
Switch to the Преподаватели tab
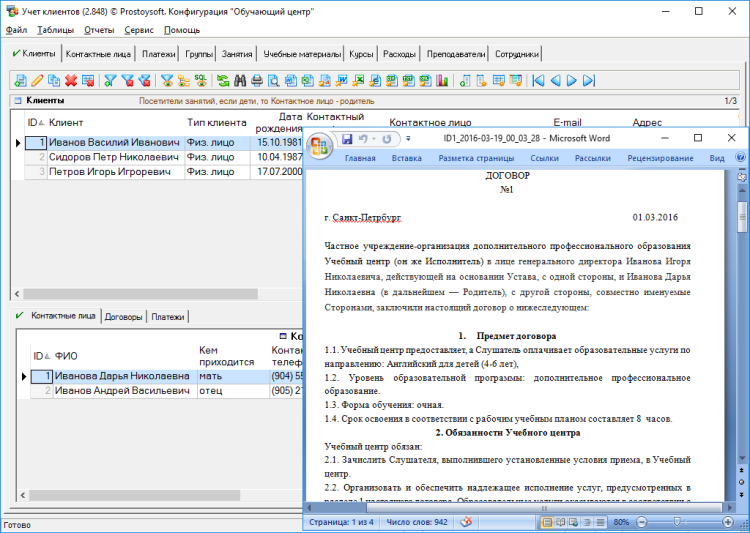[456, 54]
